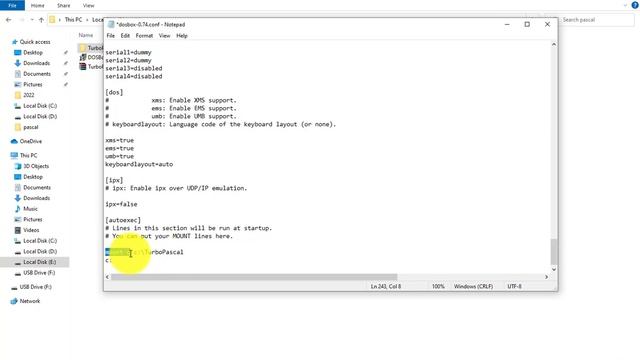Open 3D Objects under This PC
The width and height of the screenshot is (640, 360).
pos(36,166)
